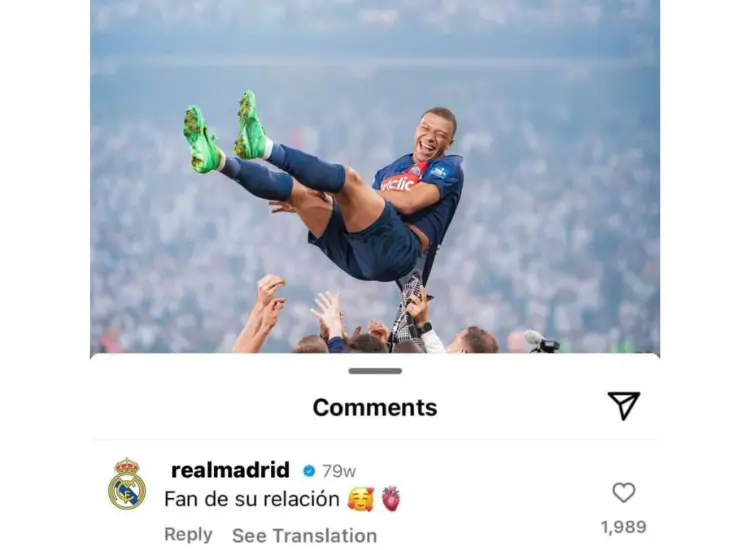The height and width of the screenshot is (550, 750).
Task: Click the camera microphone in the photo
Action: (541, 341)
